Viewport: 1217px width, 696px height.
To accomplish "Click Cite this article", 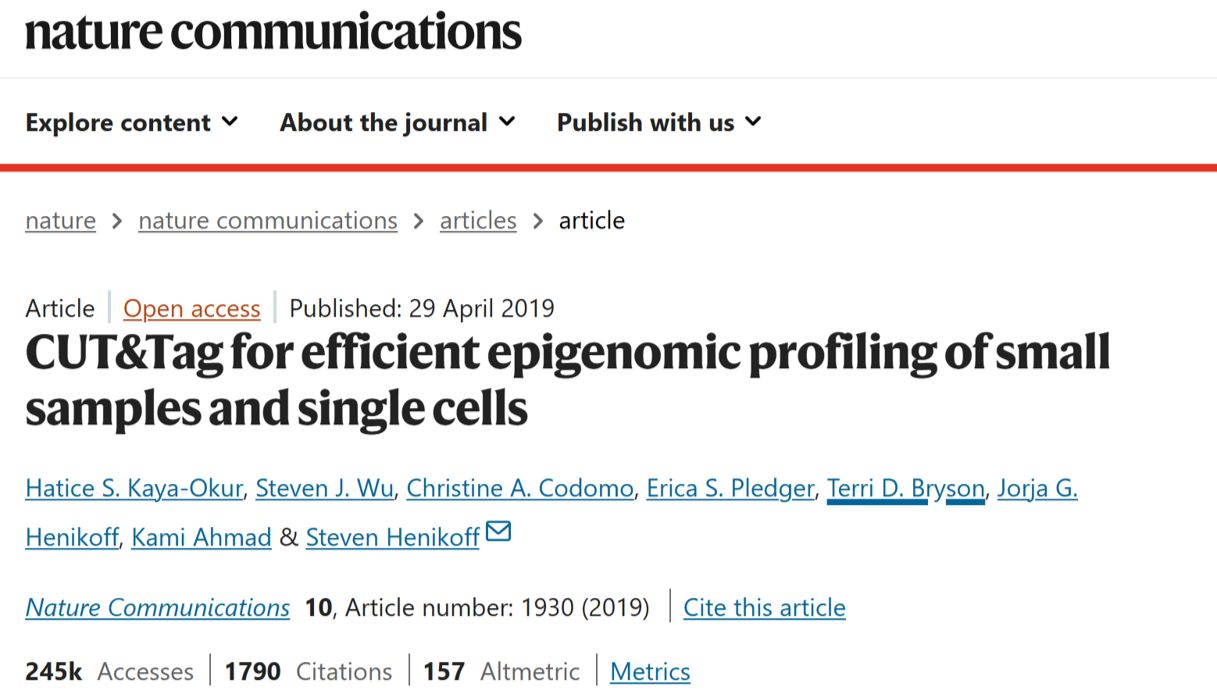I will (x=764, y=608).
